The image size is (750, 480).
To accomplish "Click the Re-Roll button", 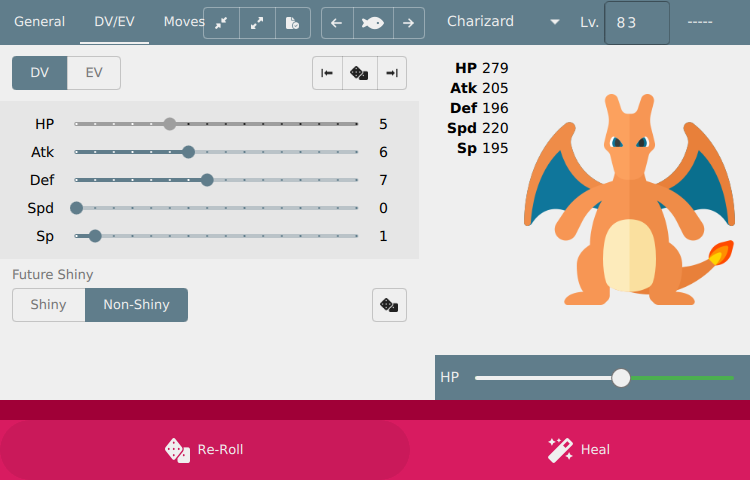I will coord(205,450).
